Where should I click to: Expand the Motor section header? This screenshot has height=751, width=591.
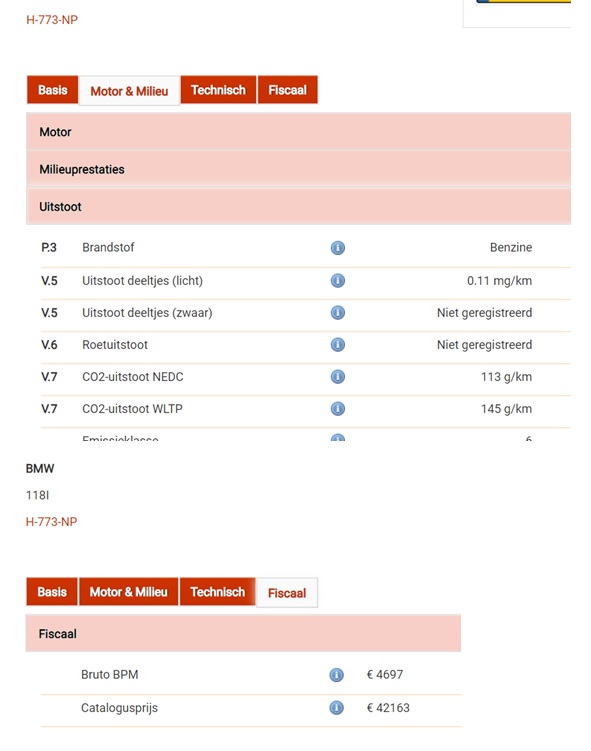coord(298,132)
